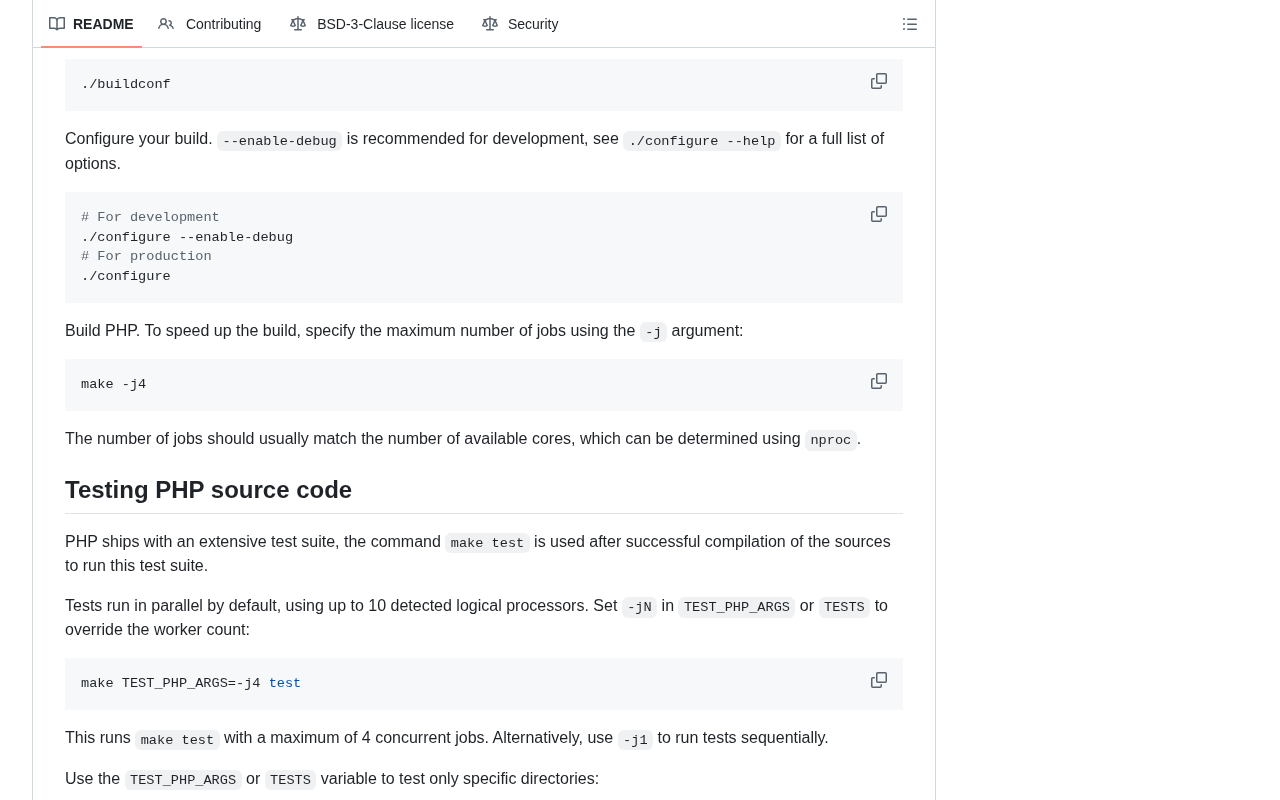The image size is (1280, 800).
Task: Copy the make -j4 command
Action: (879, 381)
